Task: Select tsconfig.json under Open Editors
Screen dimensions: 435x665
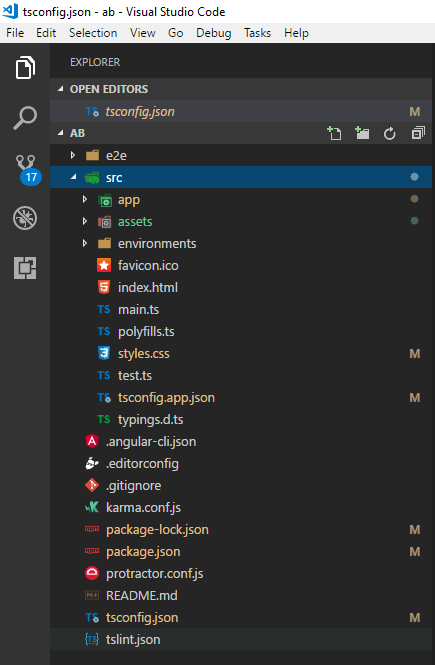Action: (241, 111)
